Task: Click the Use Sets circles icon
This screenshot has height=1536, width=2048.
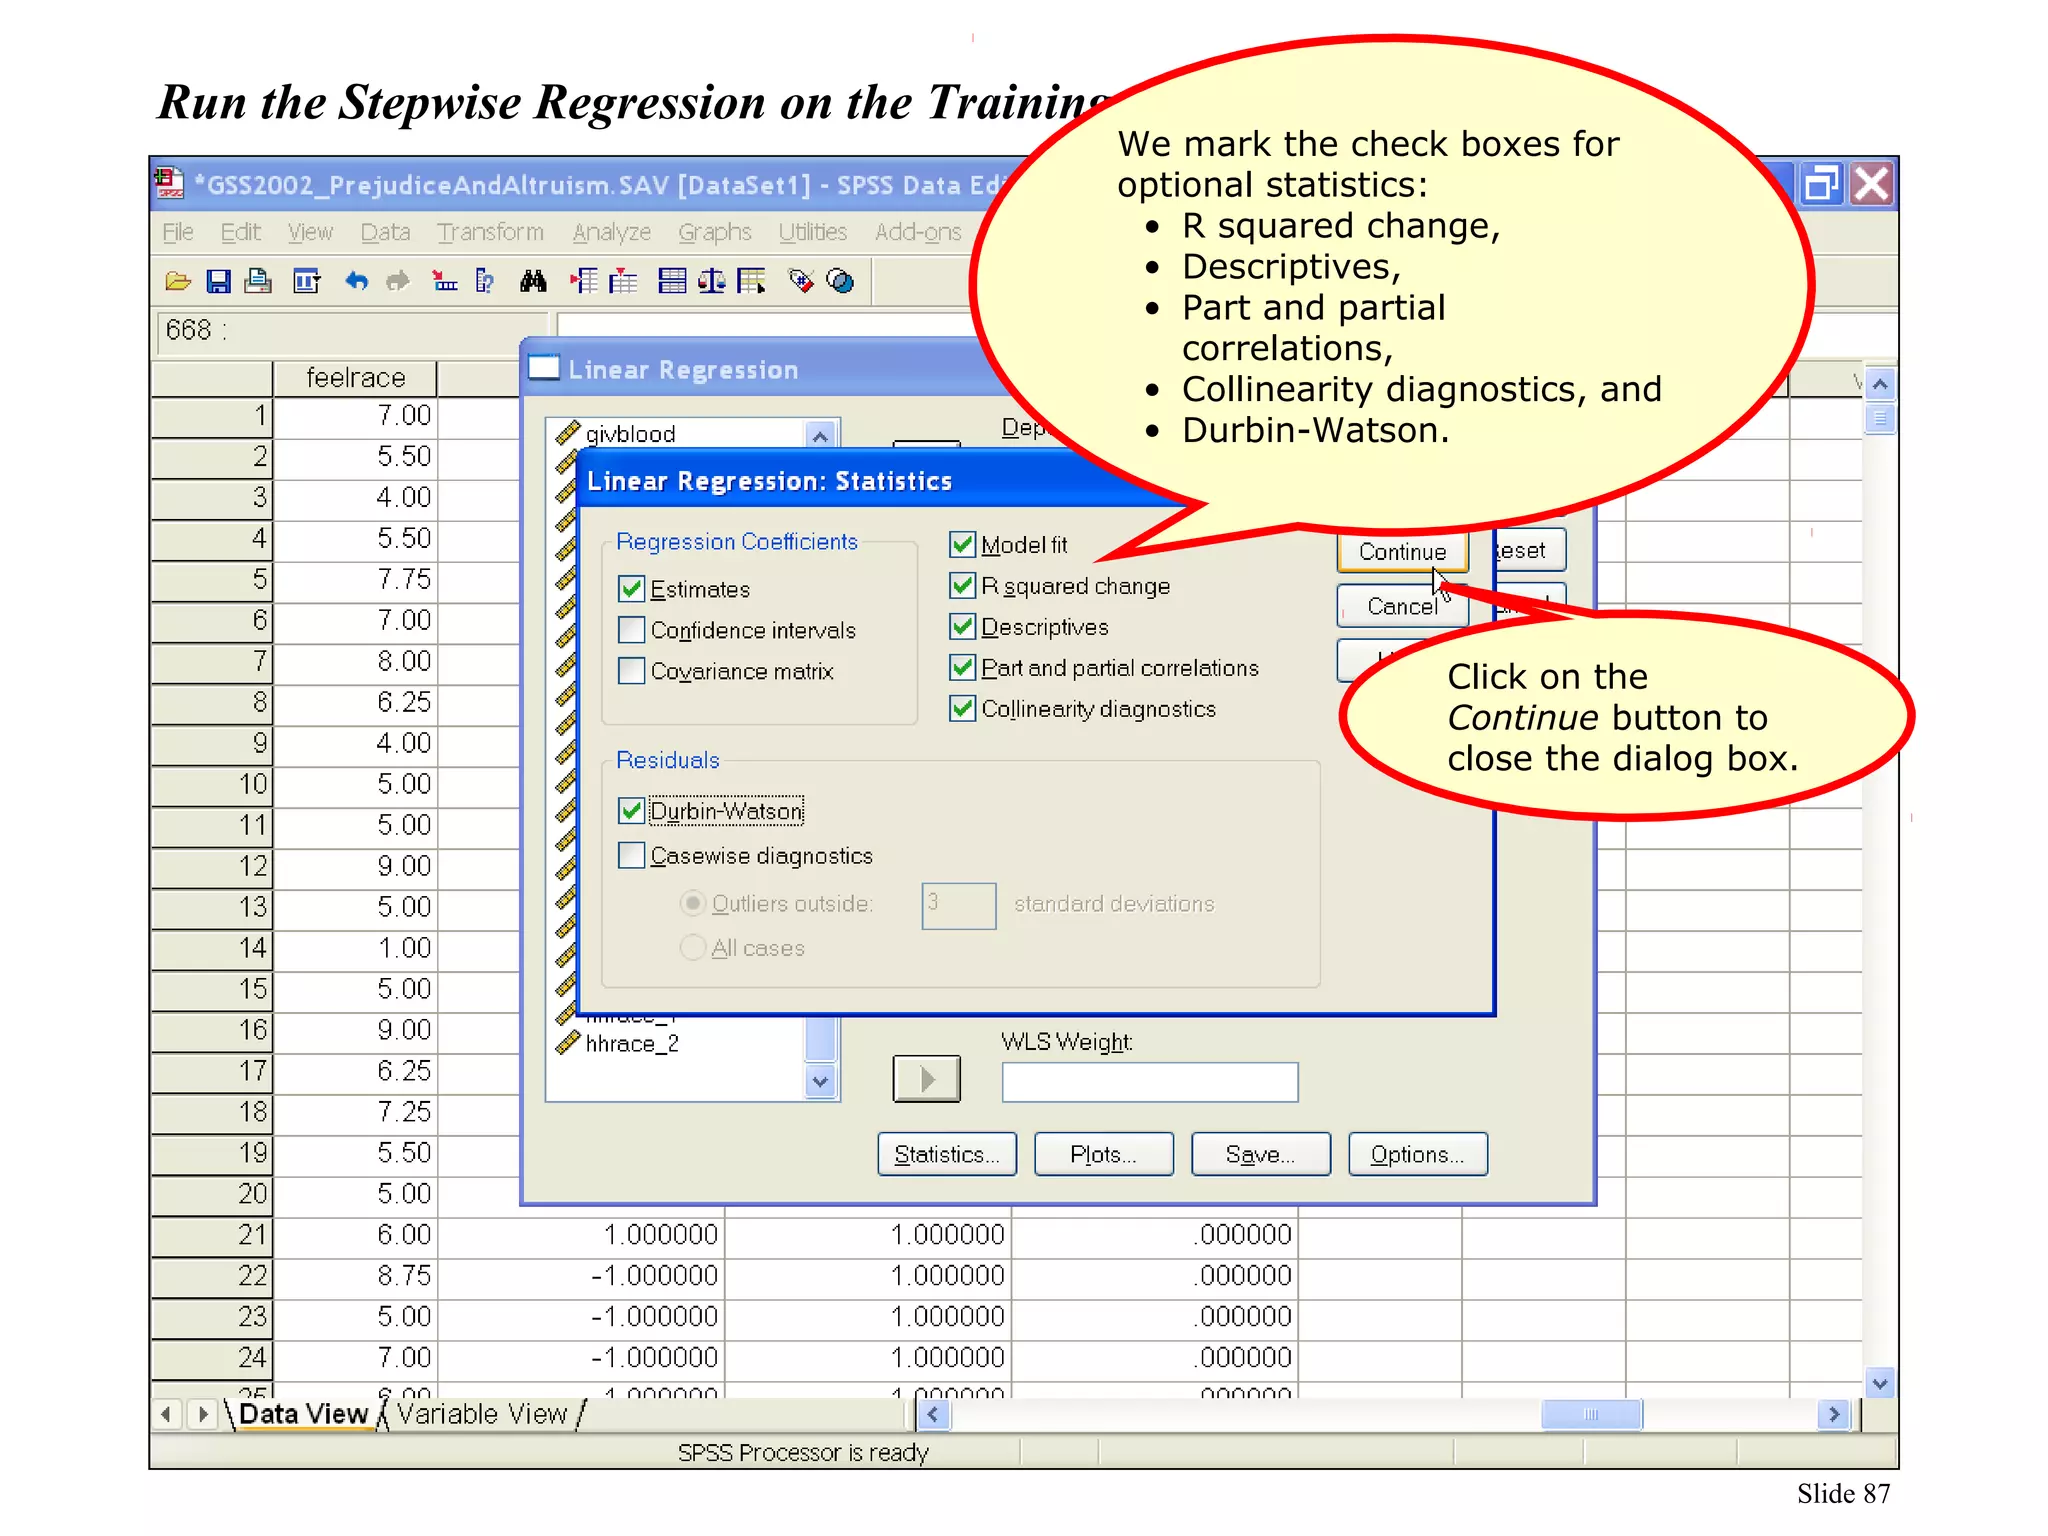Action: pos(841,282)
